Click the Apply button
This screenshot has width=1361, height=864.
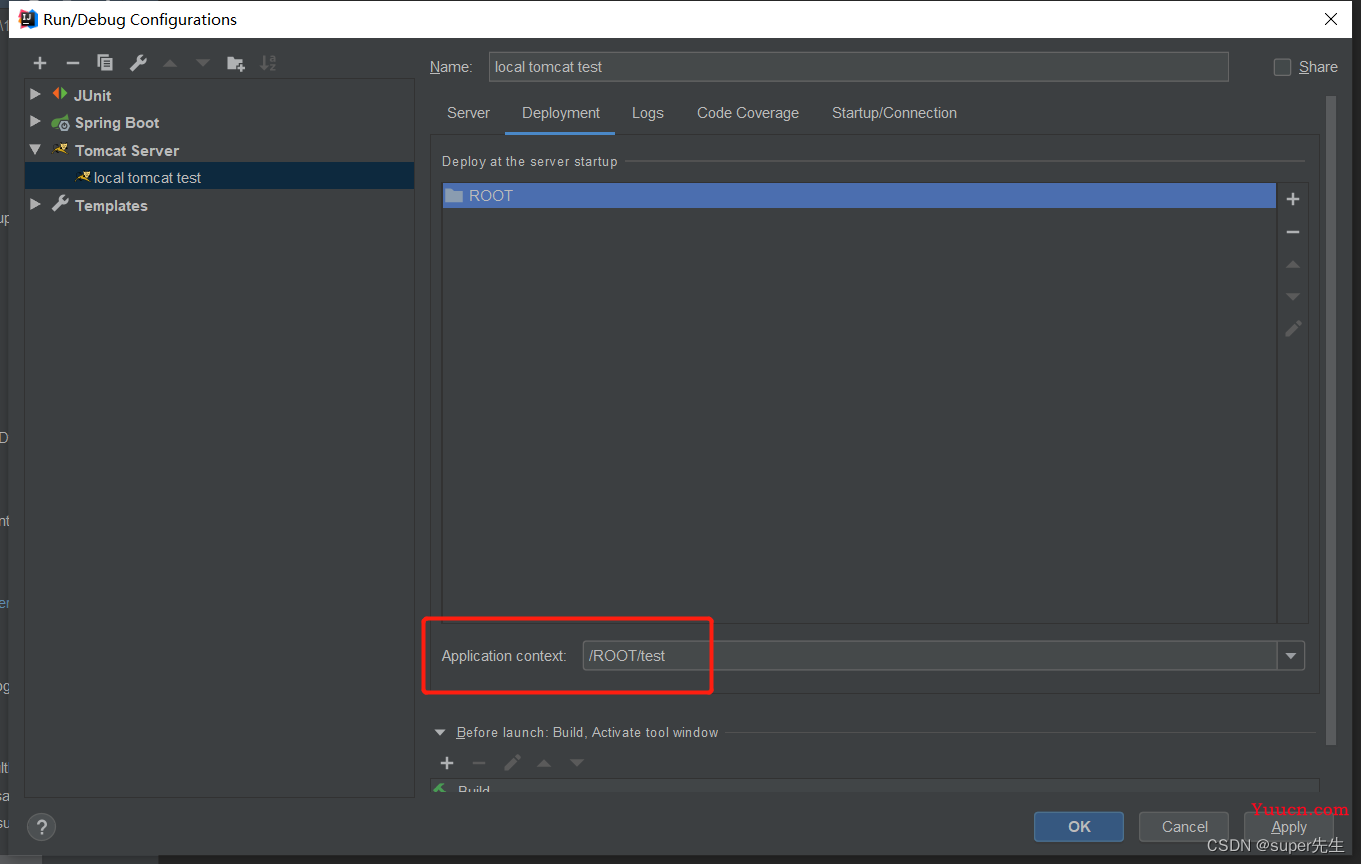tap(1289, 827)
